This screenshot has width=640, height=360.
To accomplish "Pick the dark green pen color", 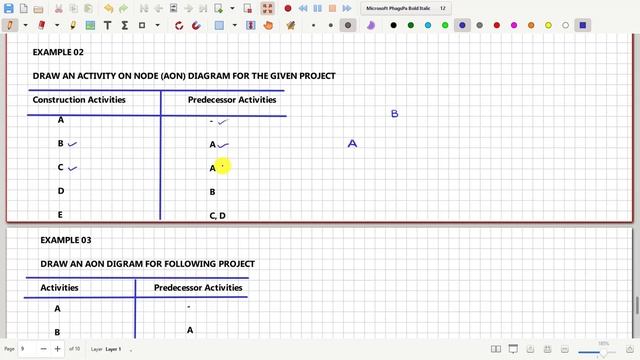I will click(x=411, y=25).
